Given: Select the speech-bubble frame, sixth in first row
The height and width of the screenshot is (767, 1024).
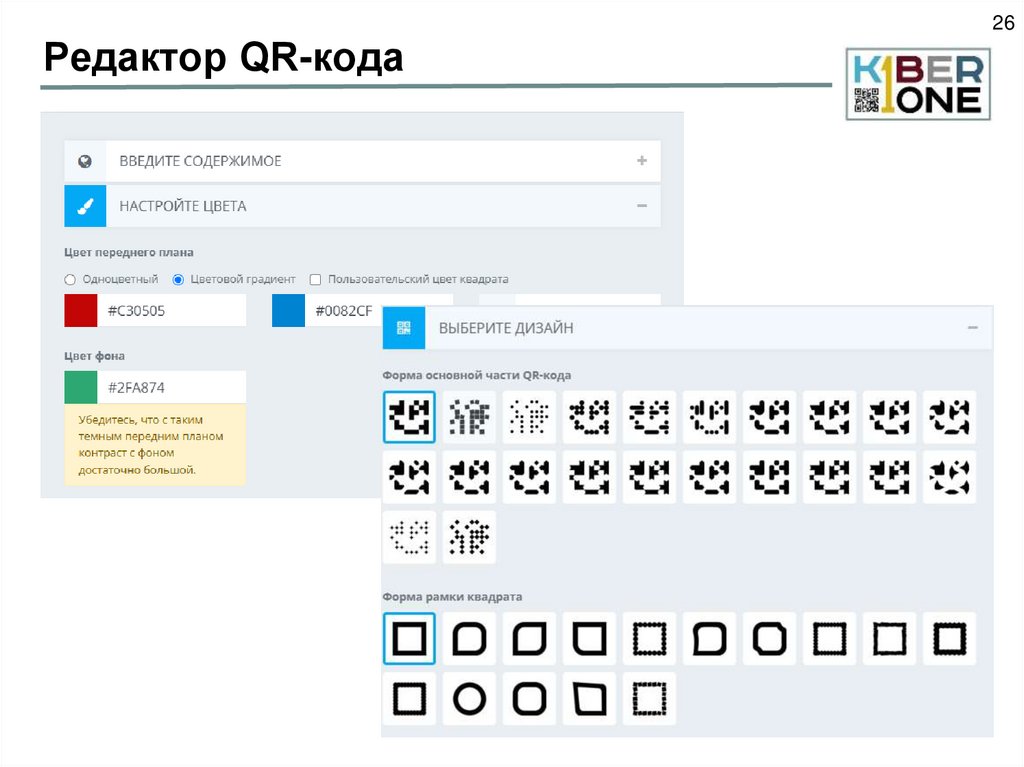Looking at the screenshot, I should point(710,638).
